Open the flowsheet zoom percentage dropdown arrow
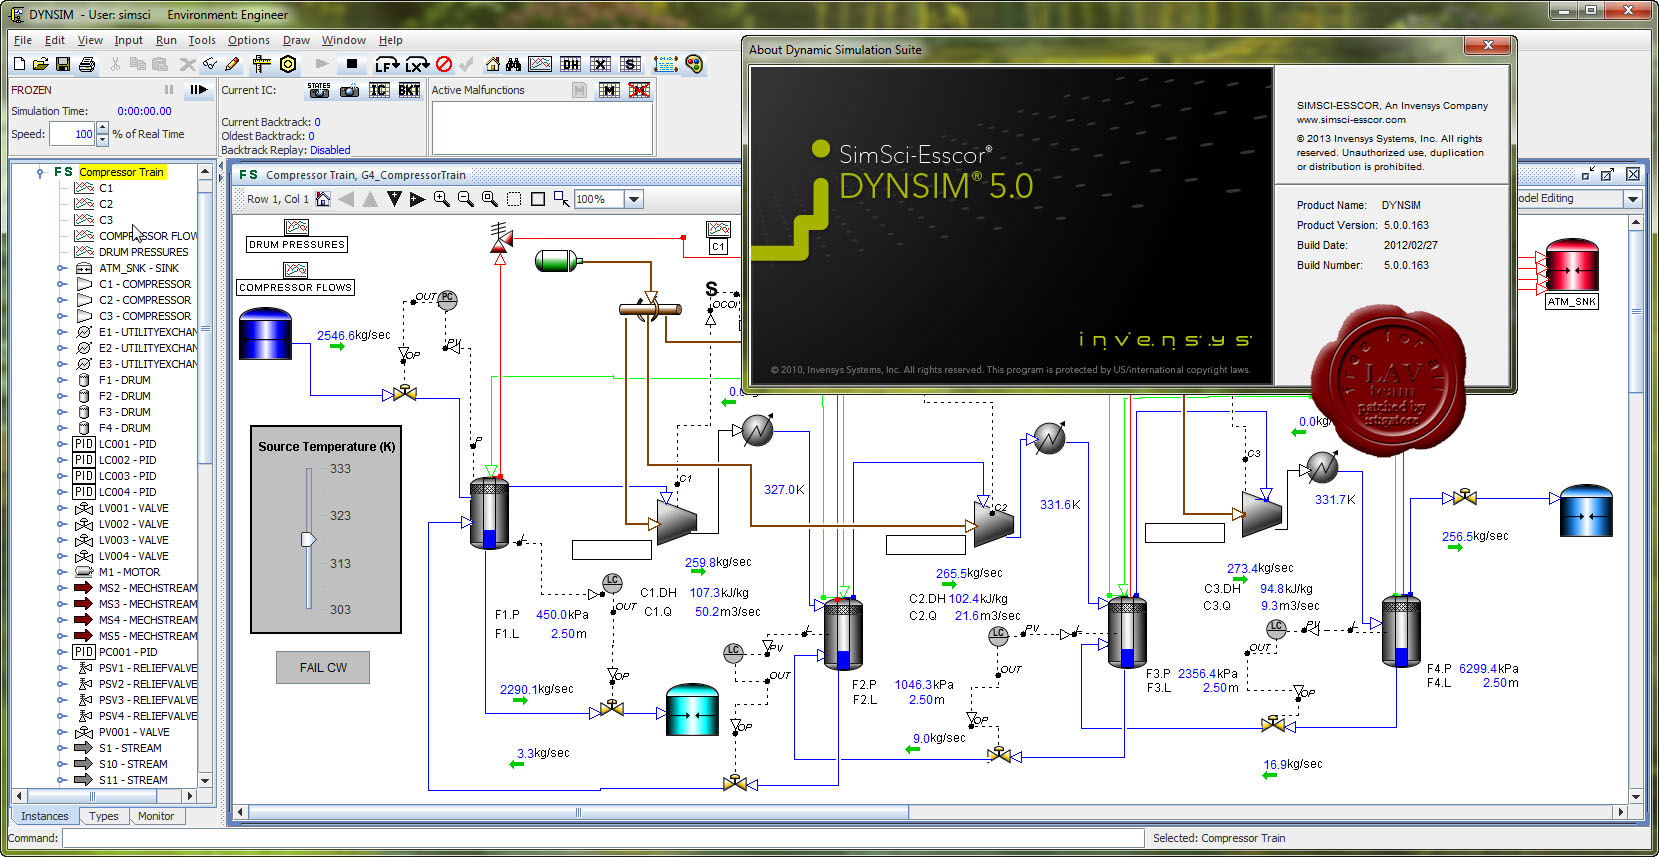 coord(634,199)
